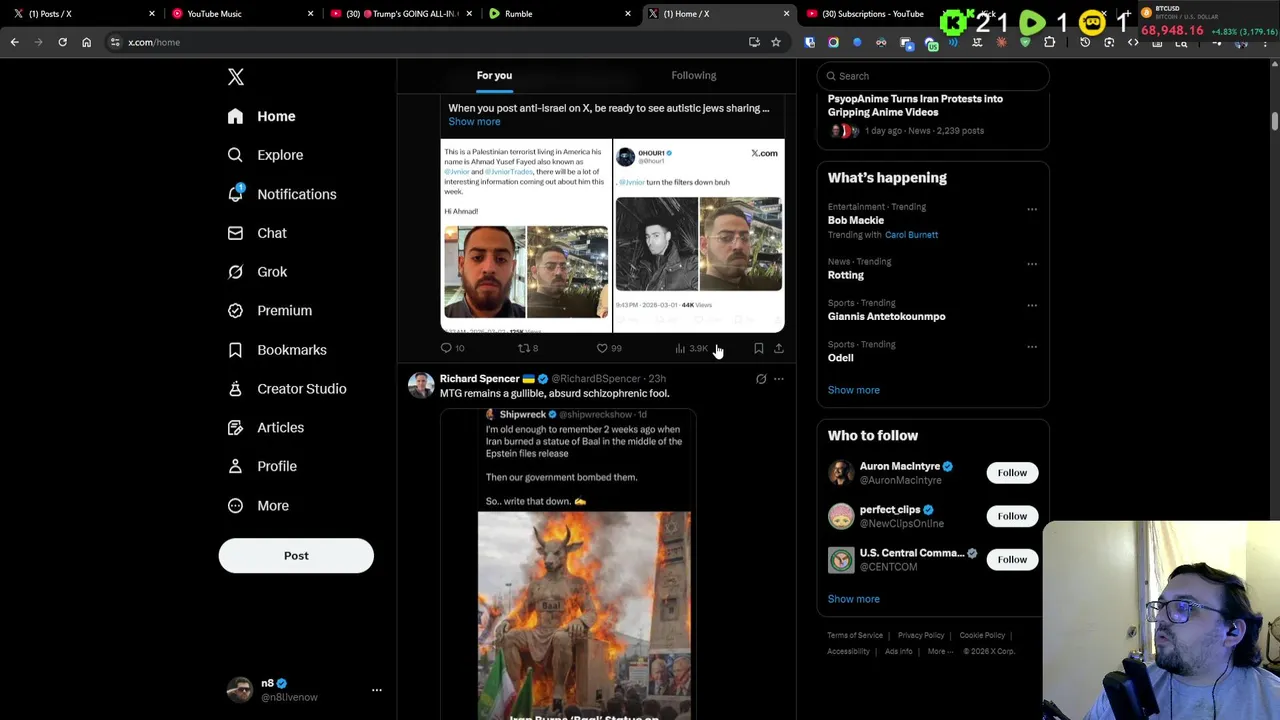View analytics showing 3.9K views
The height and width of the screenshot is (720, 1280).
[x=691, y=348]
